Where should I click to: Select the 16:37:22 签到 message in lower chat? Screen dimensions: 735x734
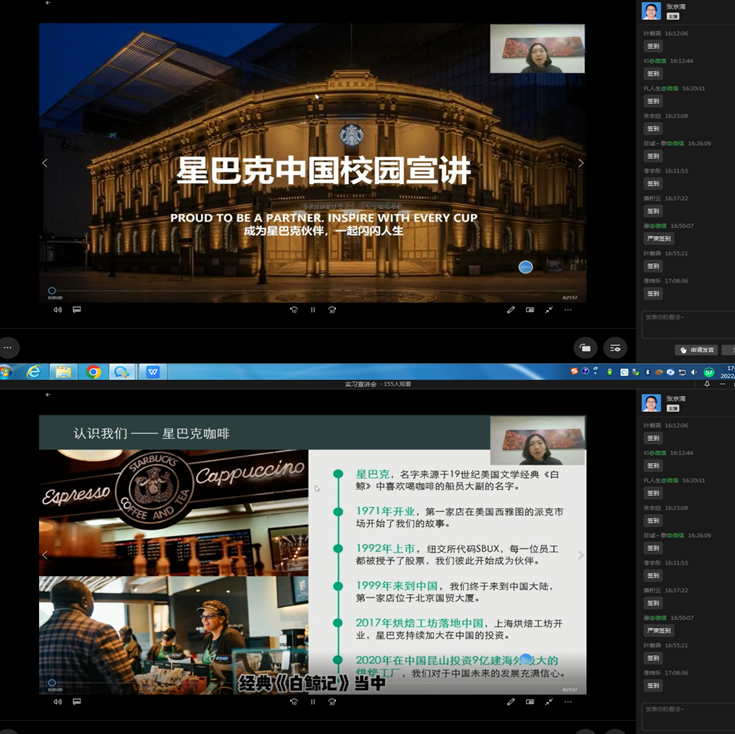tap(653, 603)
